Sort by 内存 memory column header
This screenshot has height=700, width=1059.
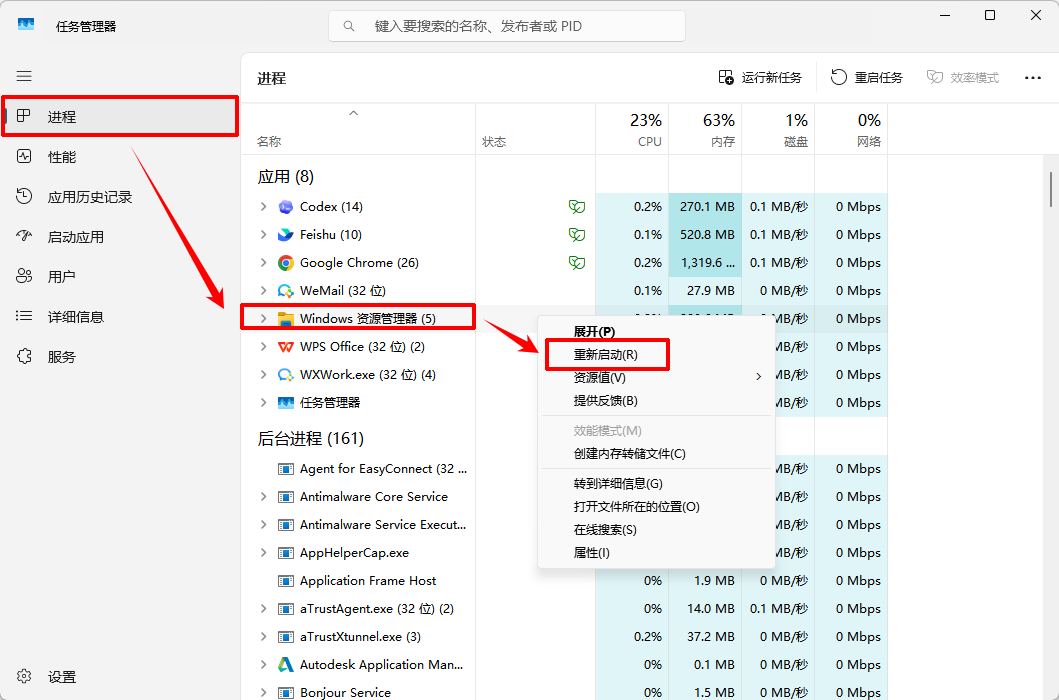click(705, 130)
